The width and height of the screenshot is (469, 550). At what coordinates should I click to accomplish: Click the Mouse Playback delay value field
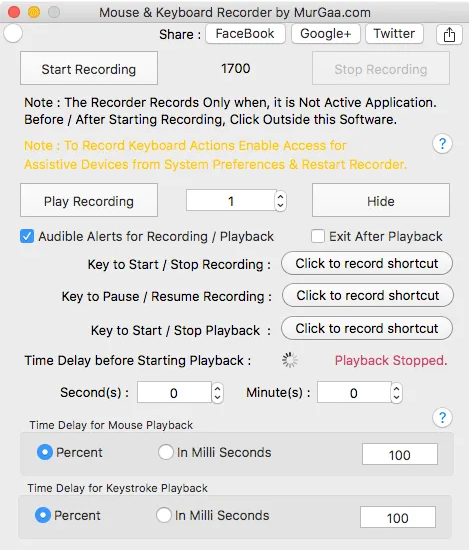click(400, 454)
